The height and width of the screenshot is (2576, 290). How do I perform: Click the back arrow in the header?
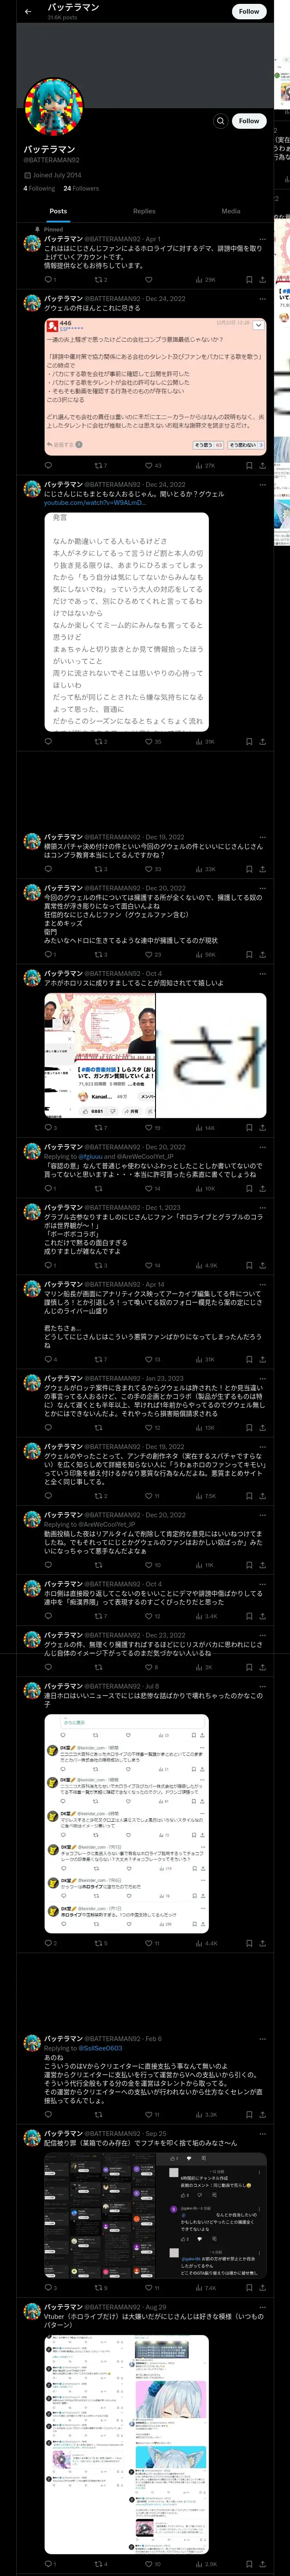click(28, 11)
